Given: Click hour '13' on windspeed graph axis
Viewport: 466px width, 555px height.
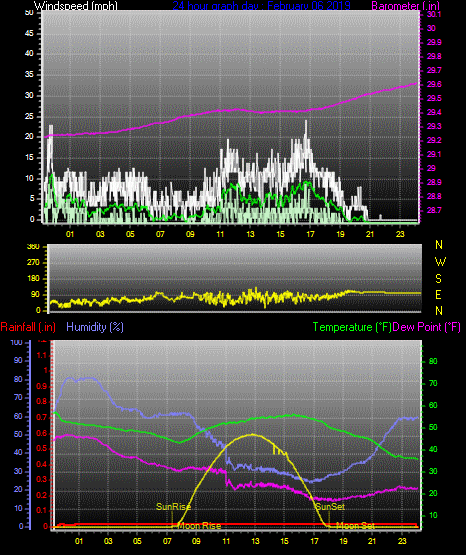Looking at the screenshot, I should tap(251, 234).
